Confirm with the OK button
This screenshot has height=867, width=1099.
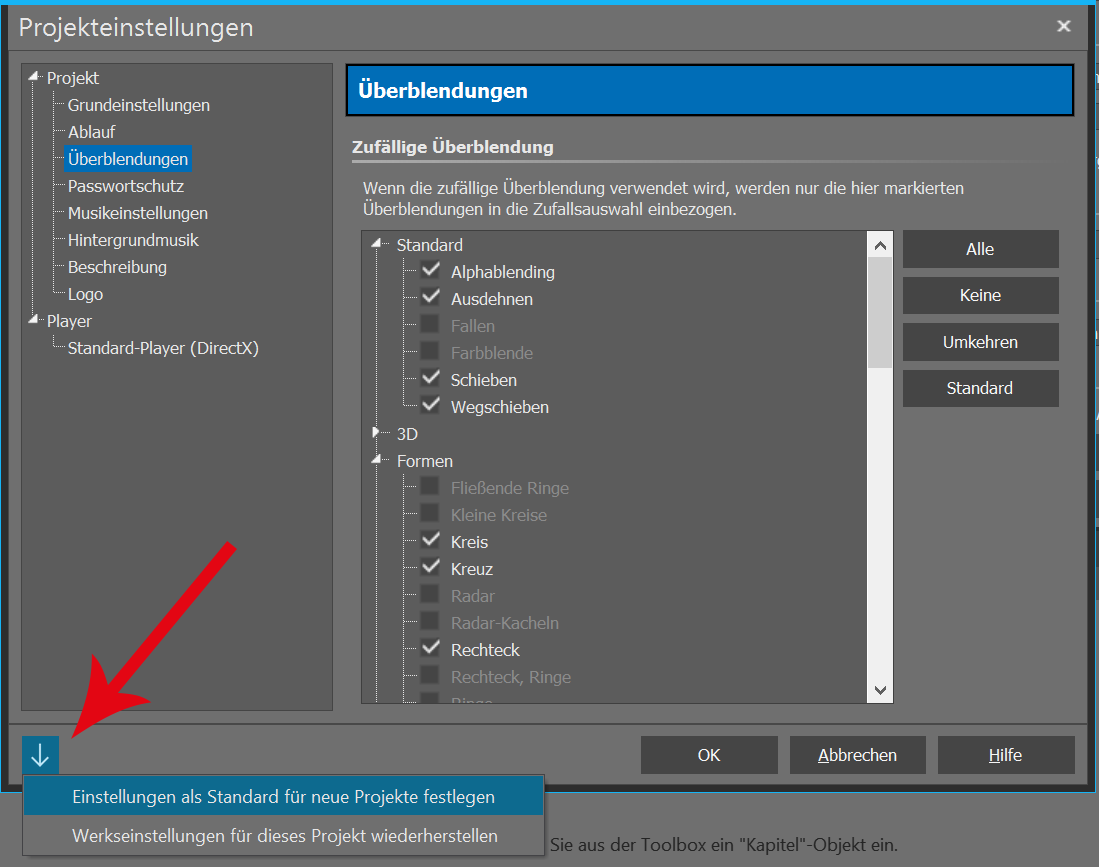[708, 755]
